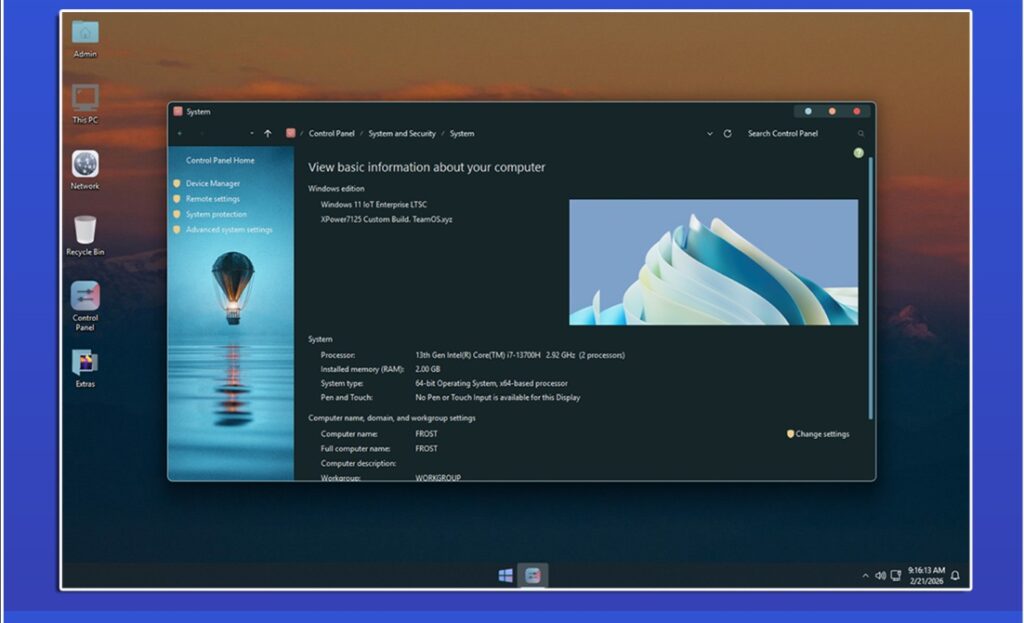The width and height of the screenshot is (1024, 623).
Task: Open This PC desktop icon
Action: coord(85,99)
